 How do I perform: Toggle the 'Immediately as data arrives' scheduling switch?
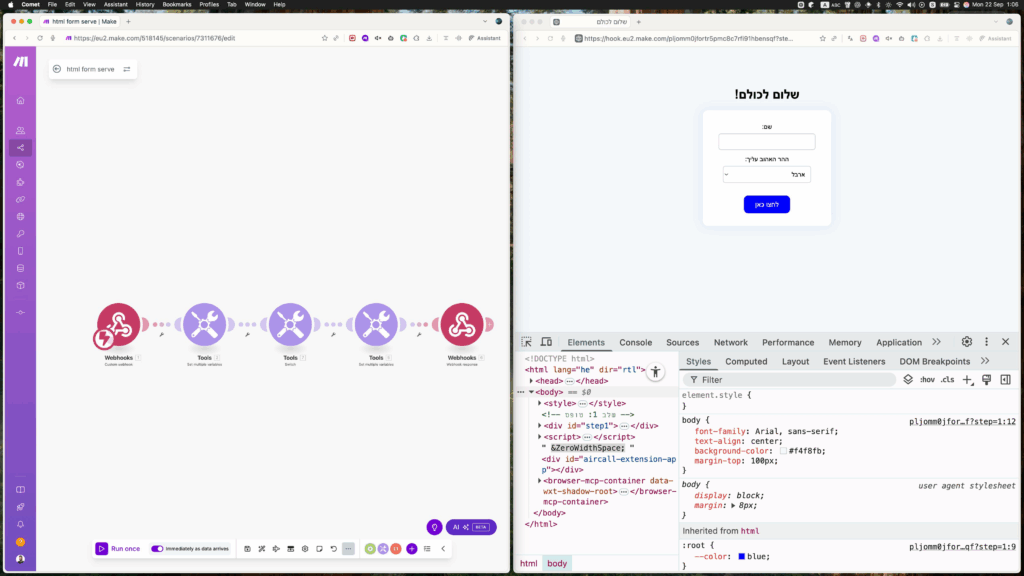[x=157, y=548]
